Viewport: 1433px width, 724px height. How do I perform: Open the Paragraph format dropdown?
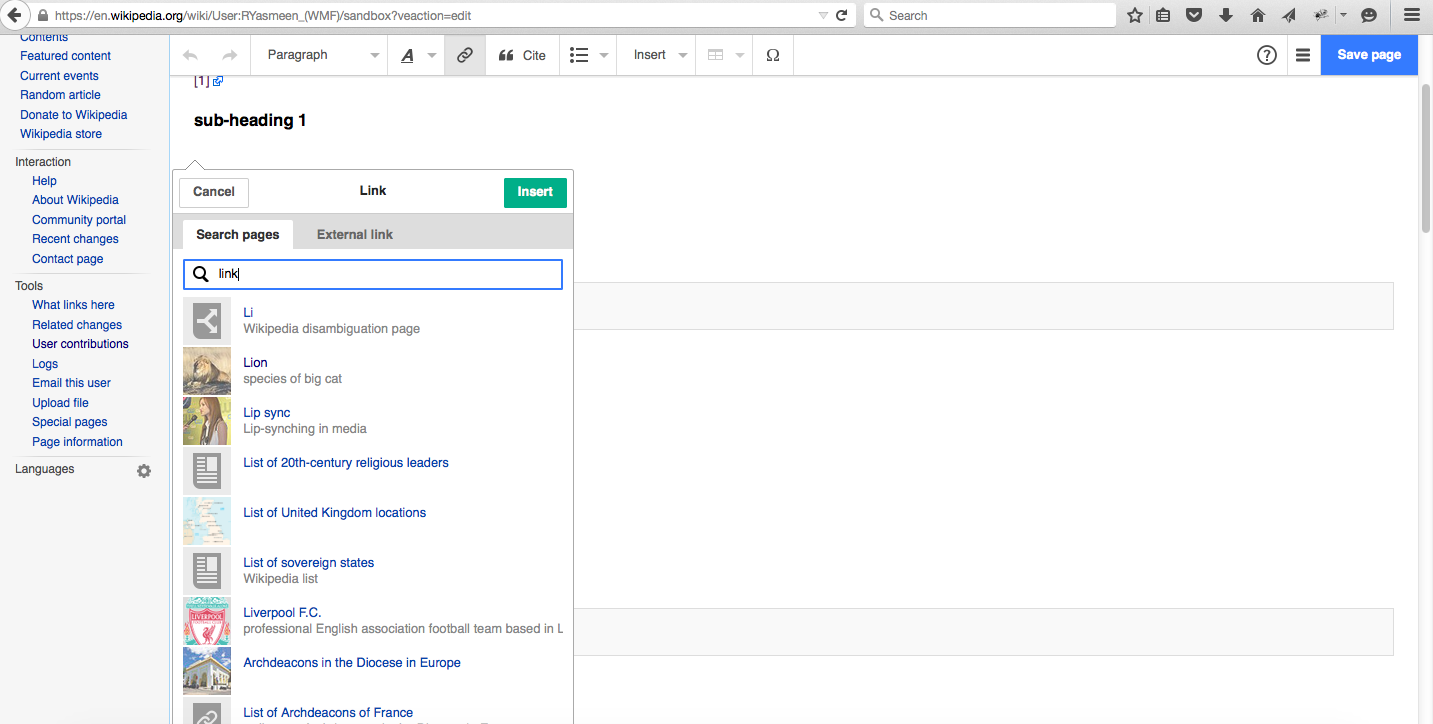point(319,55)
